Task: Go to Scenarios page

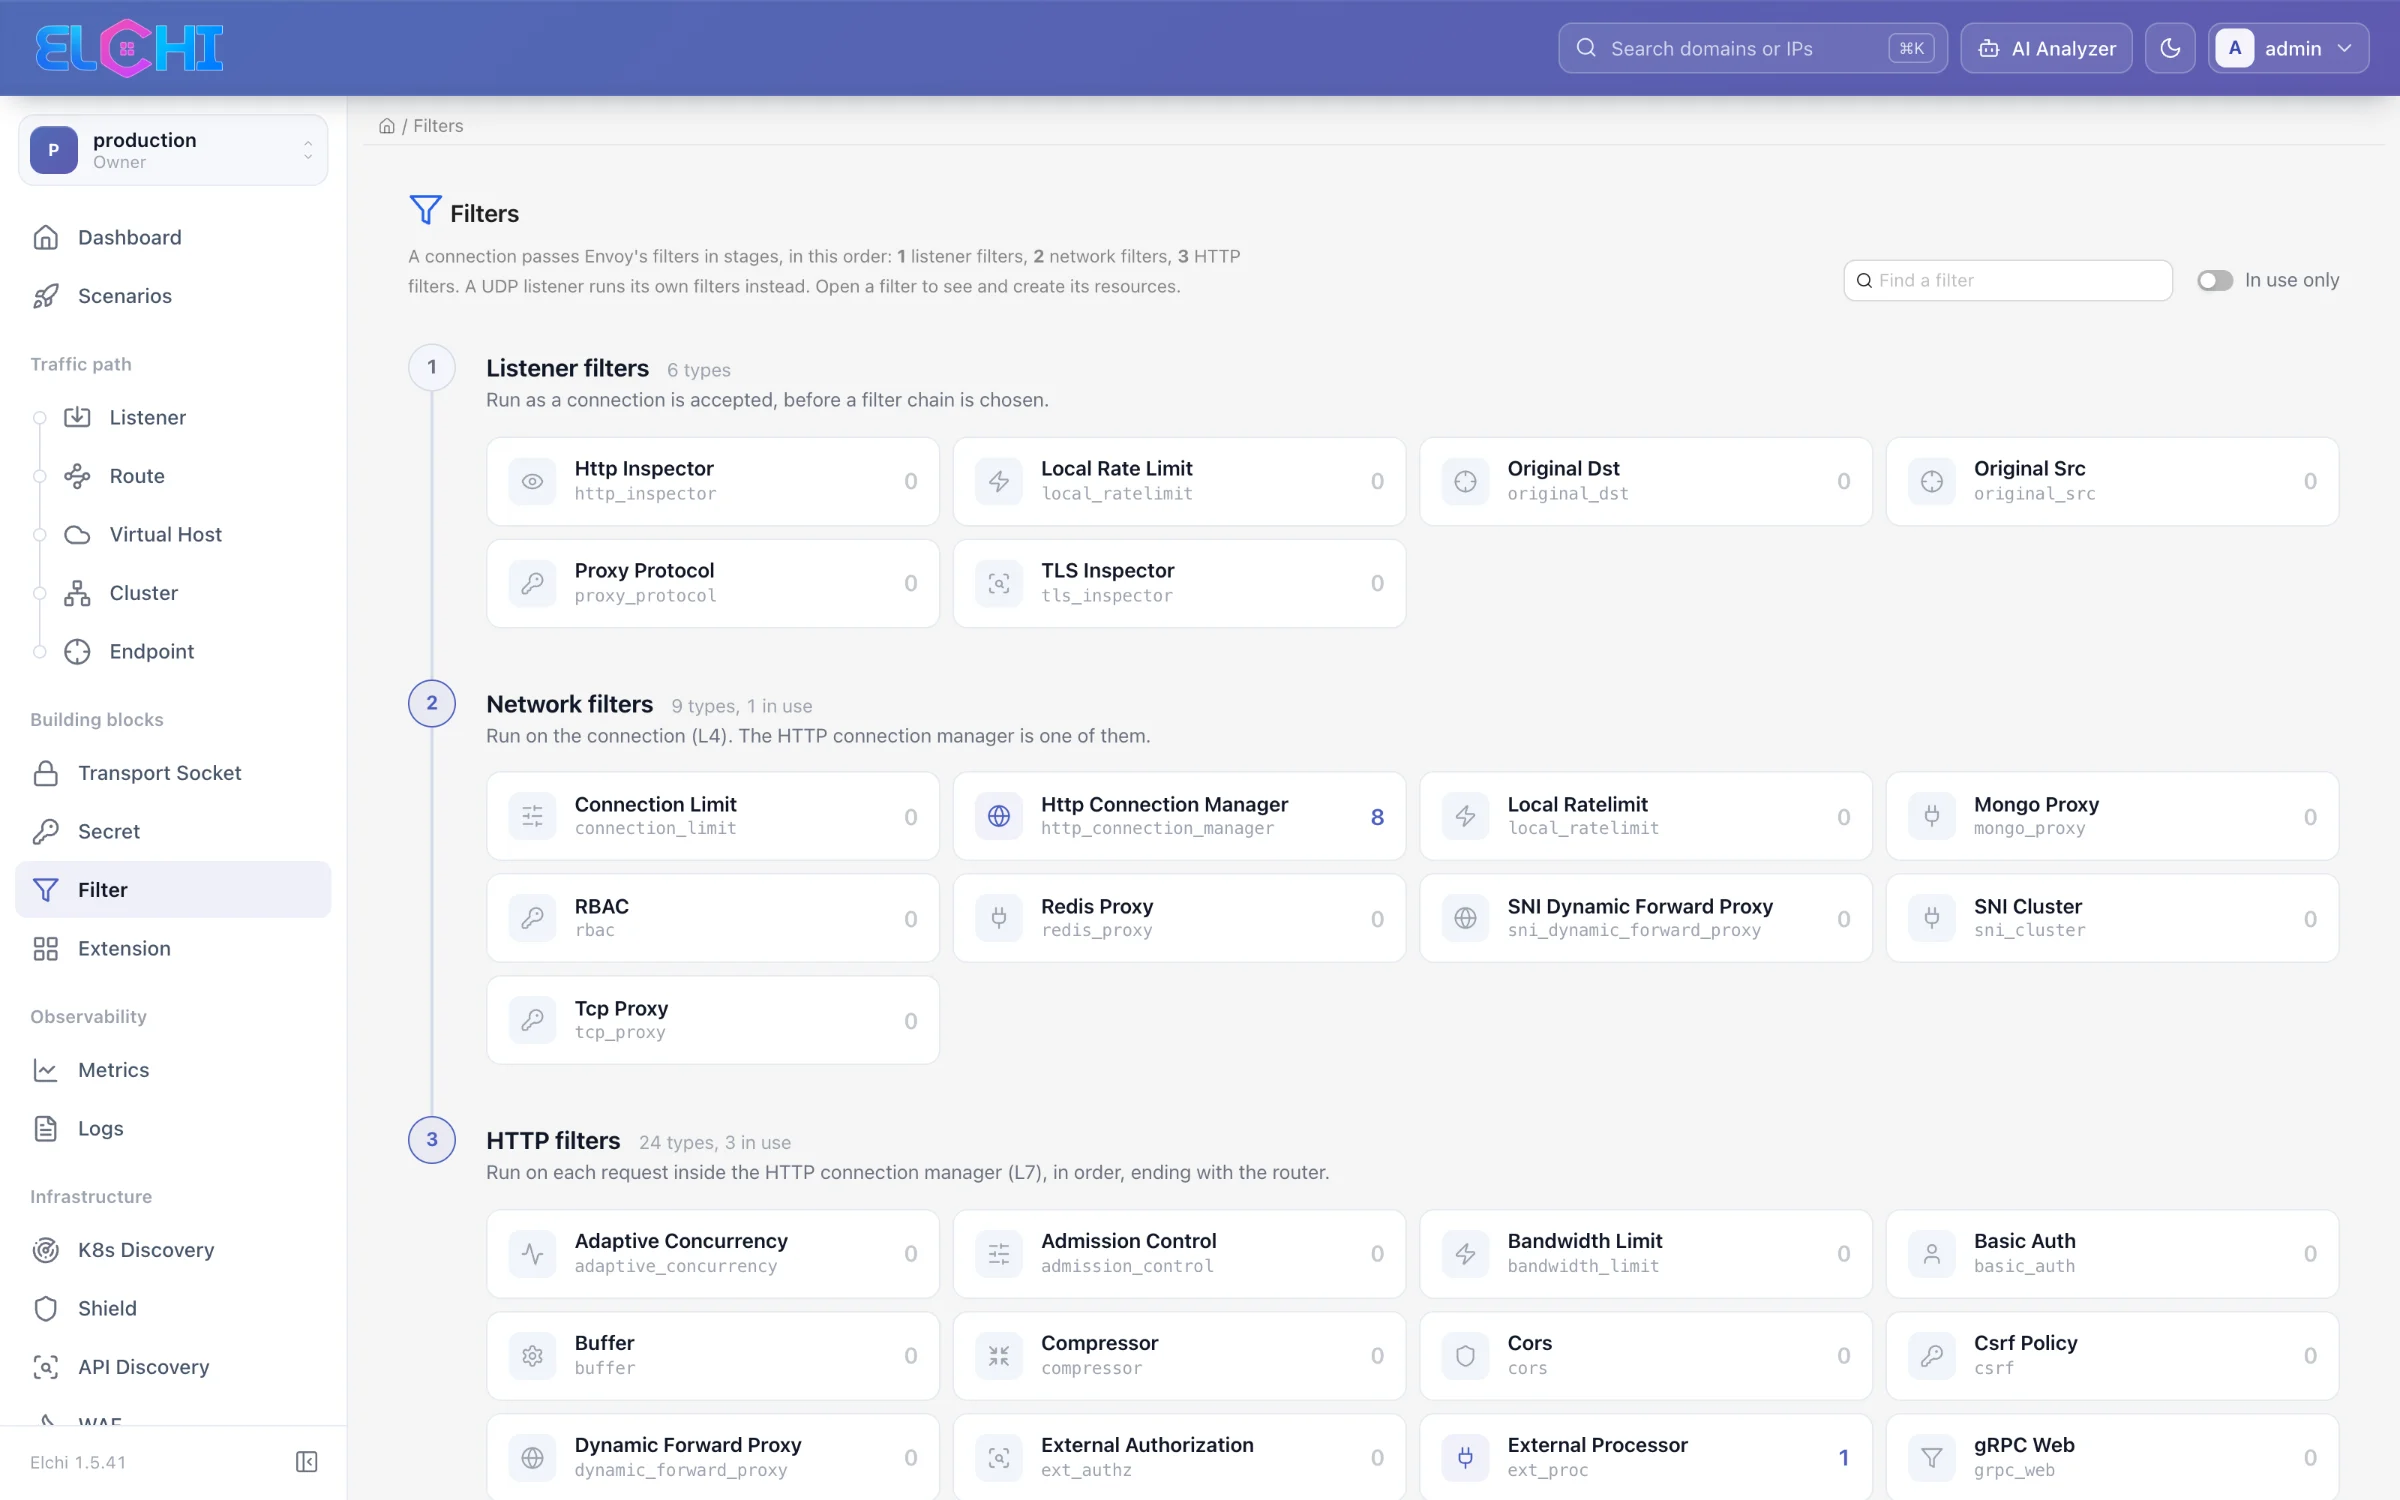Action: tap(173, 296)
